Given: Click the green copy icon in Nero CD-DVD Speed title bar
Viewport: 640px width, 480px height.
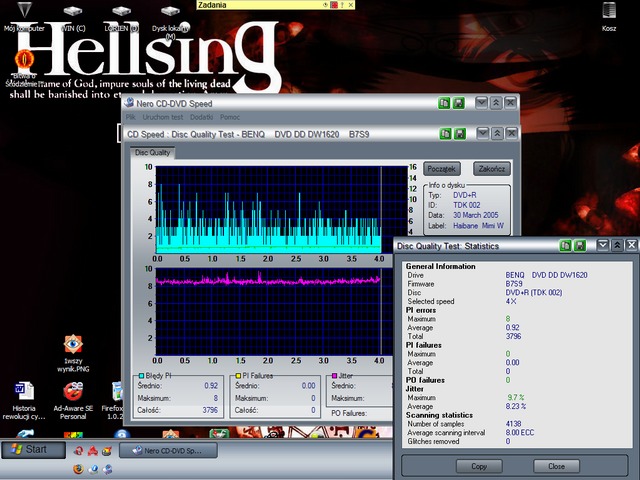Looking at the screenshot, I should 444,103.
